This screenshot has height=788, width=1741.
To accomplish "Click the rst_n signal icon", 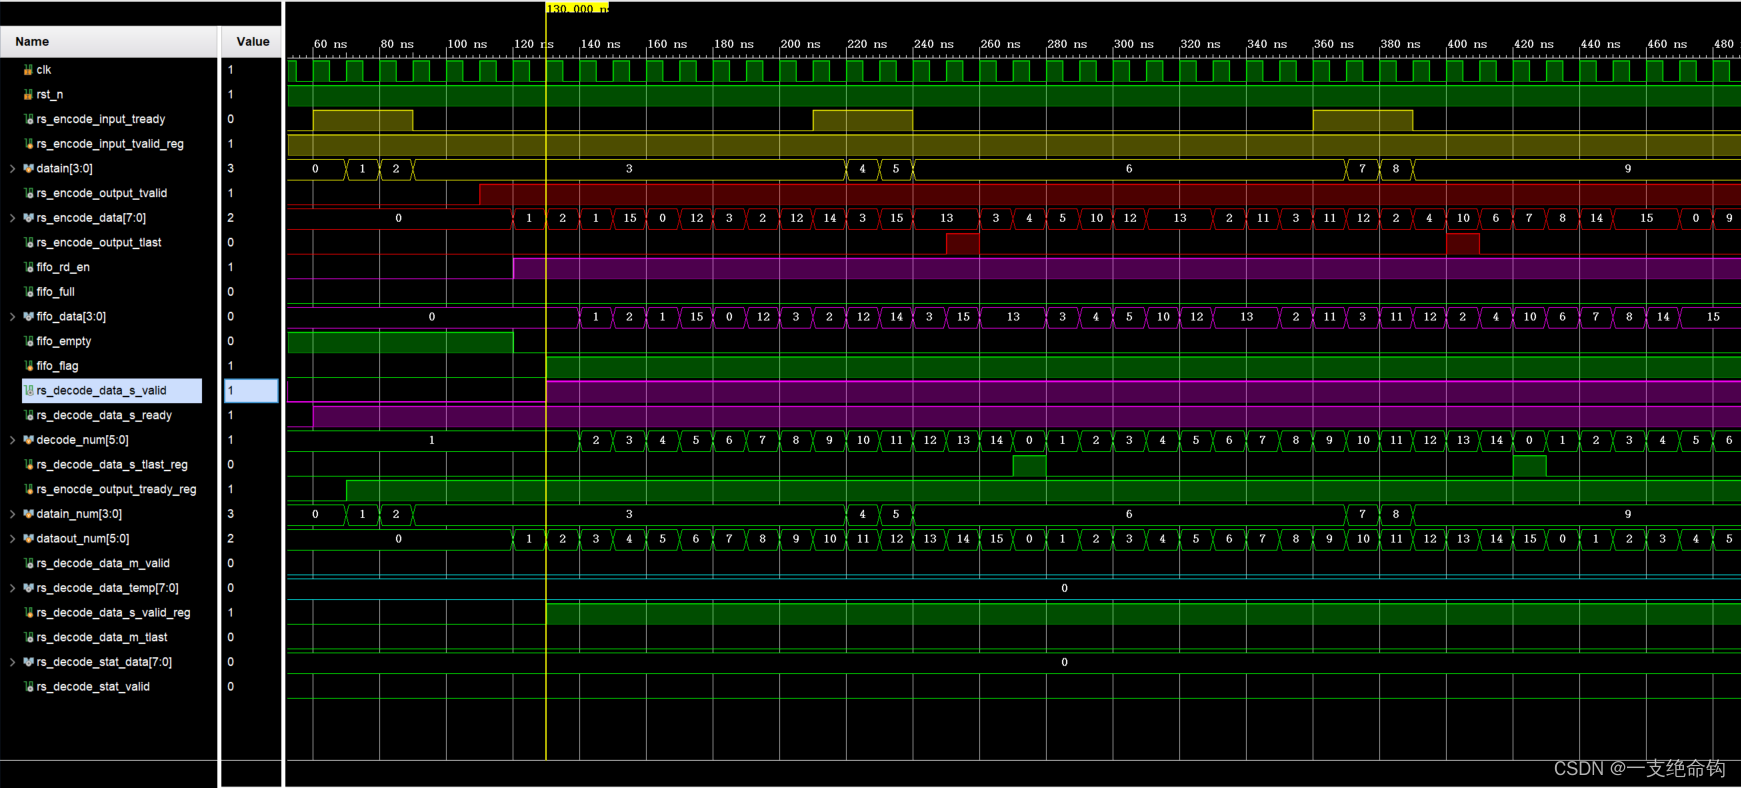I will coord(28,95).
